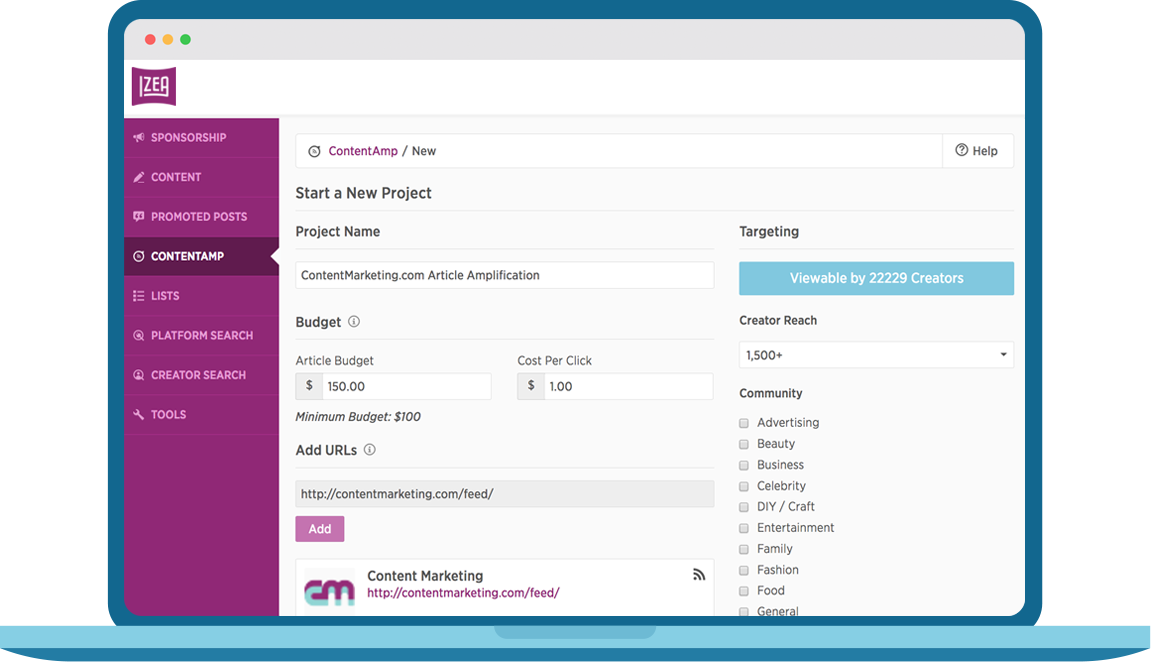Check the Celebrity community checkbox
The width and height of the screenshot is (1151, 662).
pos(744,486)
